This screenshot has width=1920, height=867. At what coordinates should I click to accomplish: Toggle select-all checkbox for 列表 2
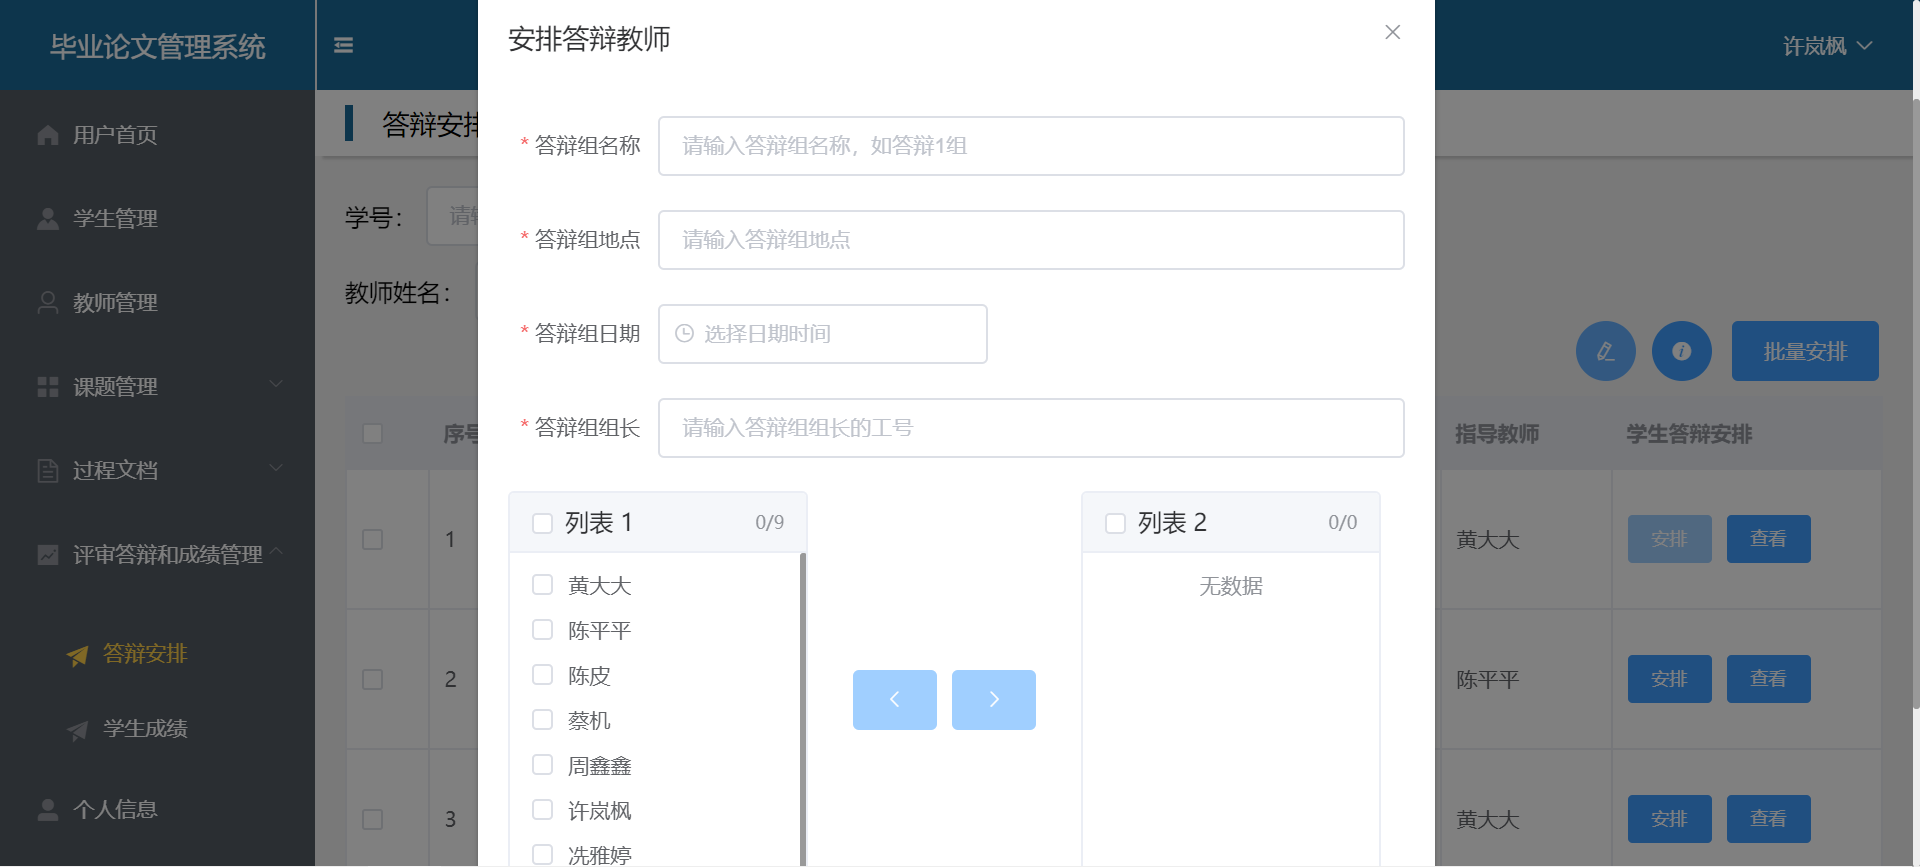tap(1116, 523)
